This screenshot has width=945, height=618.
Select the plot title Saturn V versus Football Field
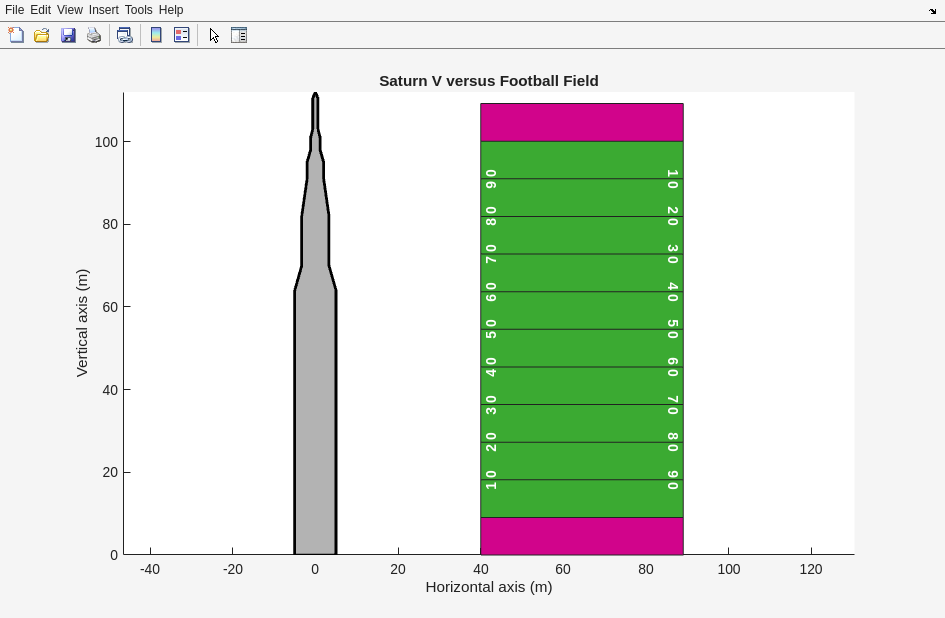click(x=488, y=81)
